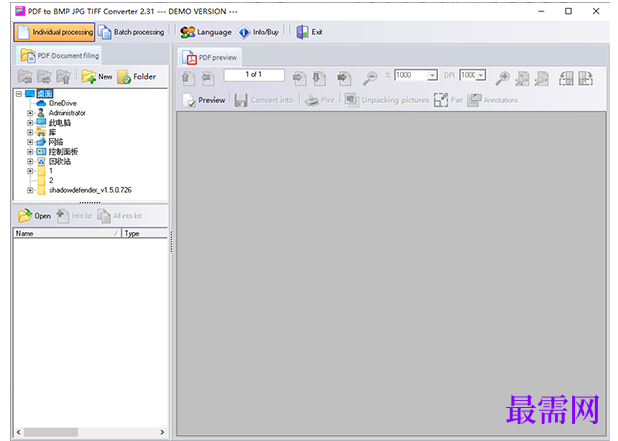Viewport: 618px width, 441px height.
Task: Click the Preview button
Action: coord(204,100)
